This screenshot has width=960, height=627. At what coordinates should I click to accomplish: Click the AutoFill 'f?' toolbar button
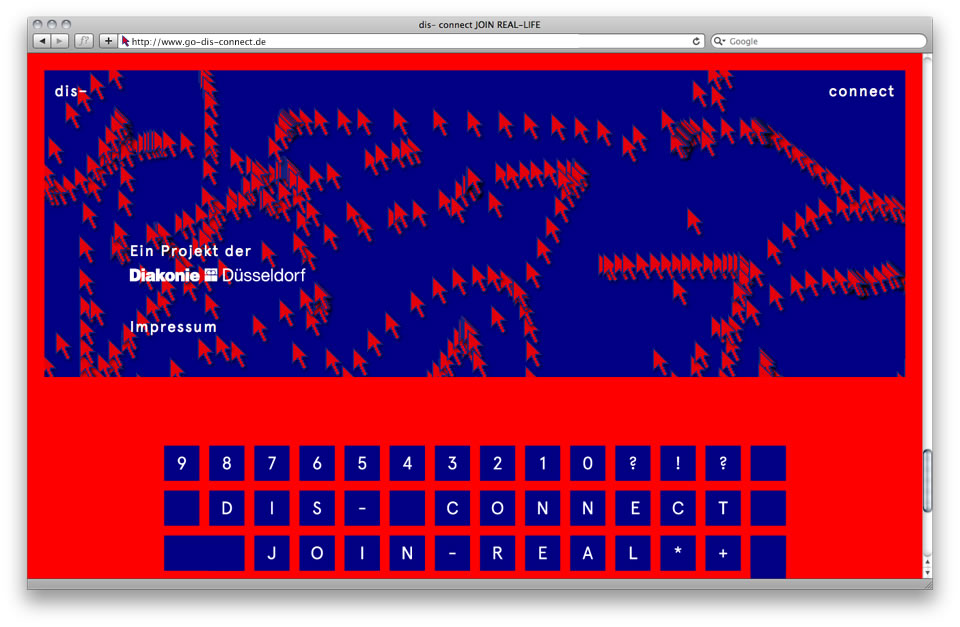click(84, 41)
